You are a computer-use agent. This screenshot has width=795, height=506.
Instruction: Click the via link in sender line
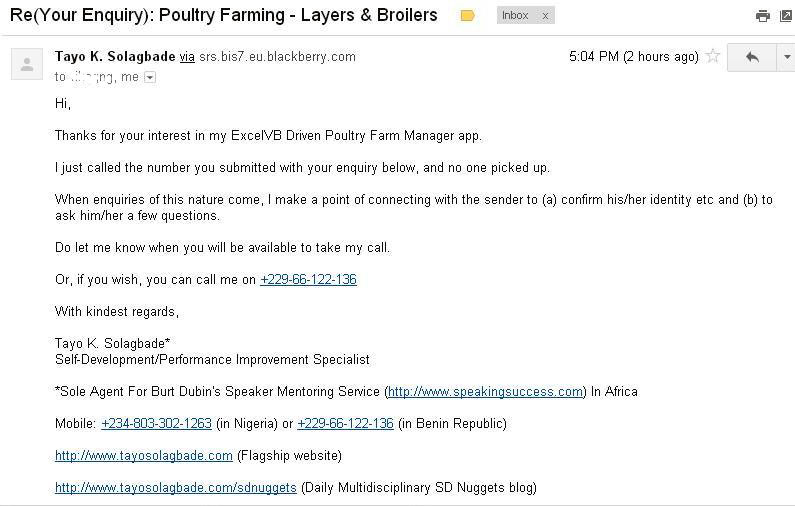(x=187, y=57)
